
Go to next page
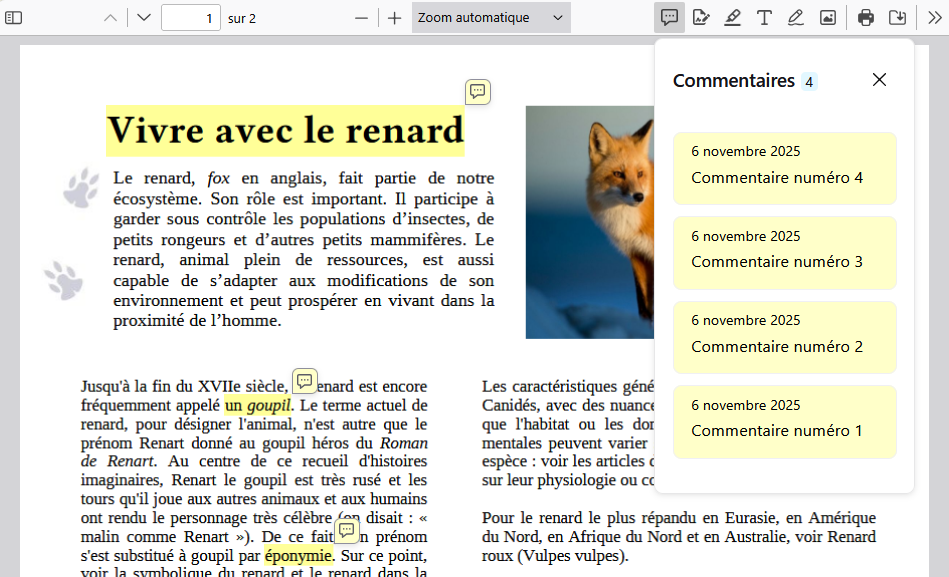[144, 18]
